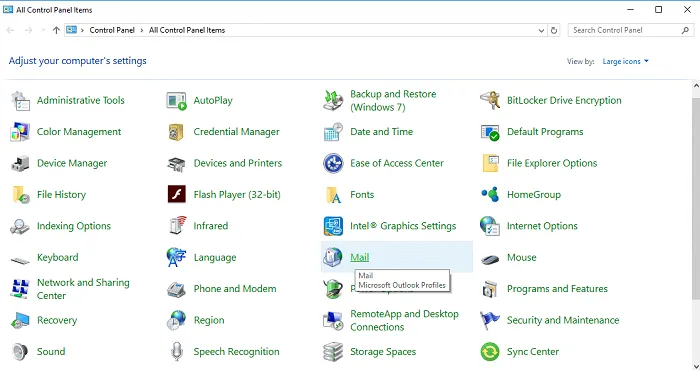
Task: Open the Flash Player icon
Action: [x=176, y=195]
